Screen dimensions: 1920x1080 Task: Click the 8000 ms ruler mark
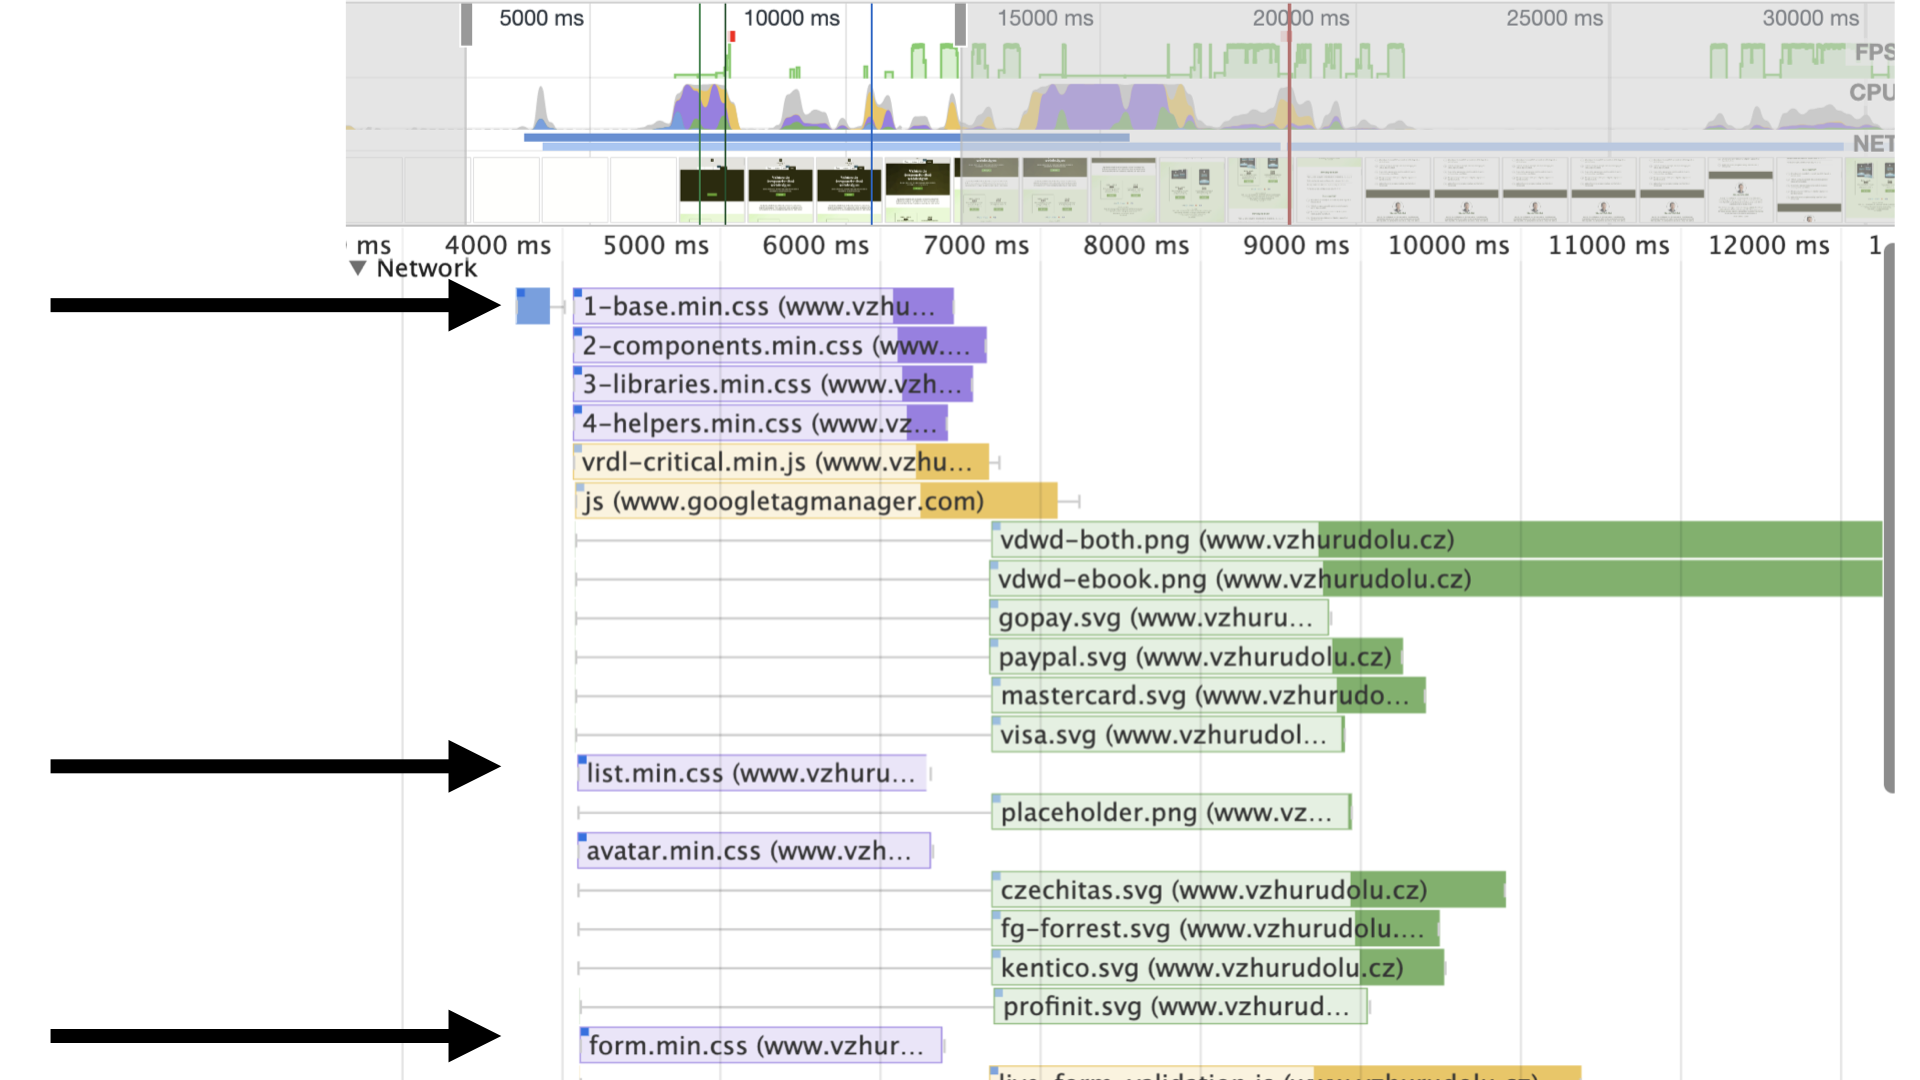pos(1136,246)
